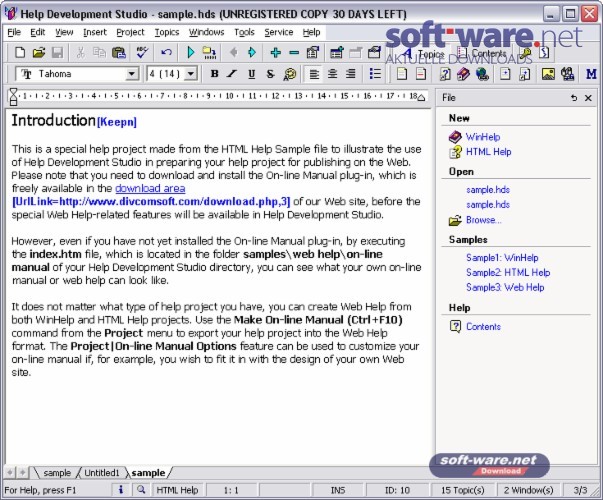Toggle underline formatting
603x500 pixels.
(x=252, y=73)
